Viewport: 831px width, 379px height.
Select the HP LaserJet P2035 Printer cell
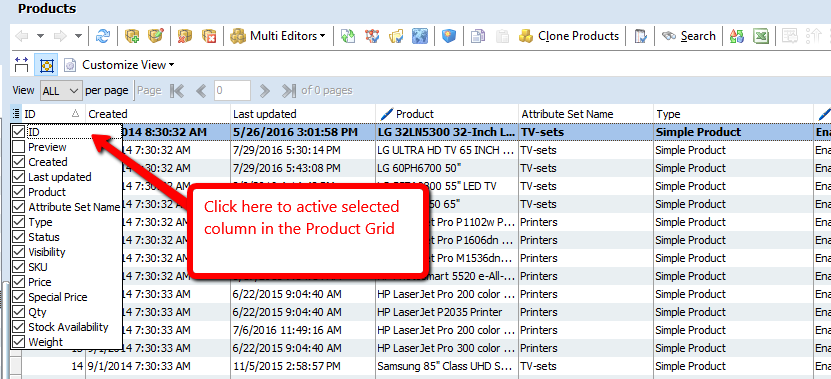tap(447, 312)
